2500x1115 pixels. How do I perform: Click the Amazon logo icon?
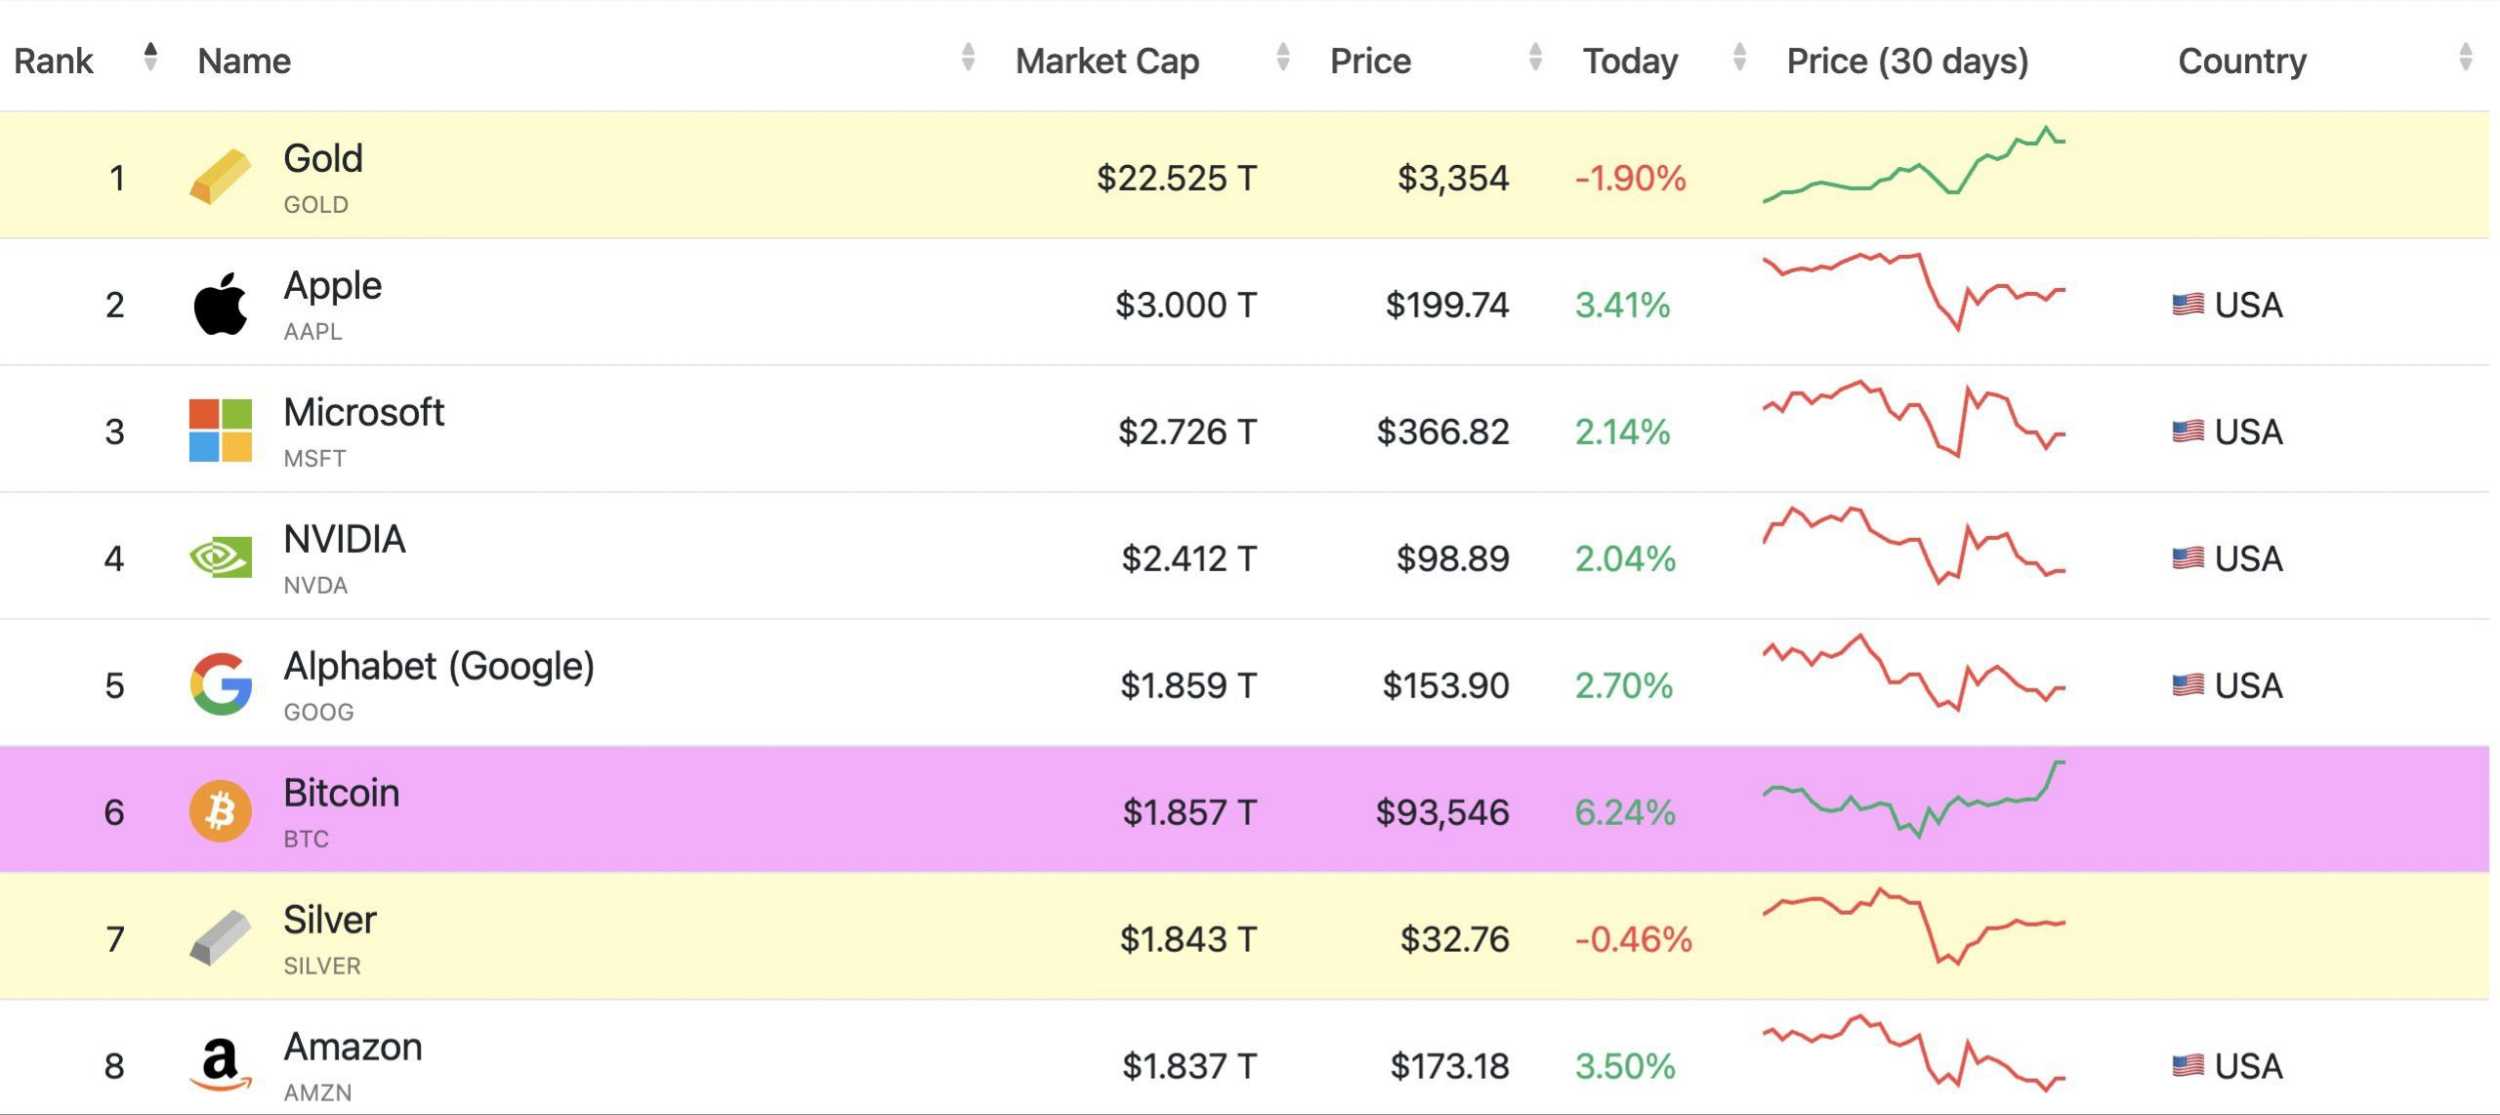click(220, 1064)
